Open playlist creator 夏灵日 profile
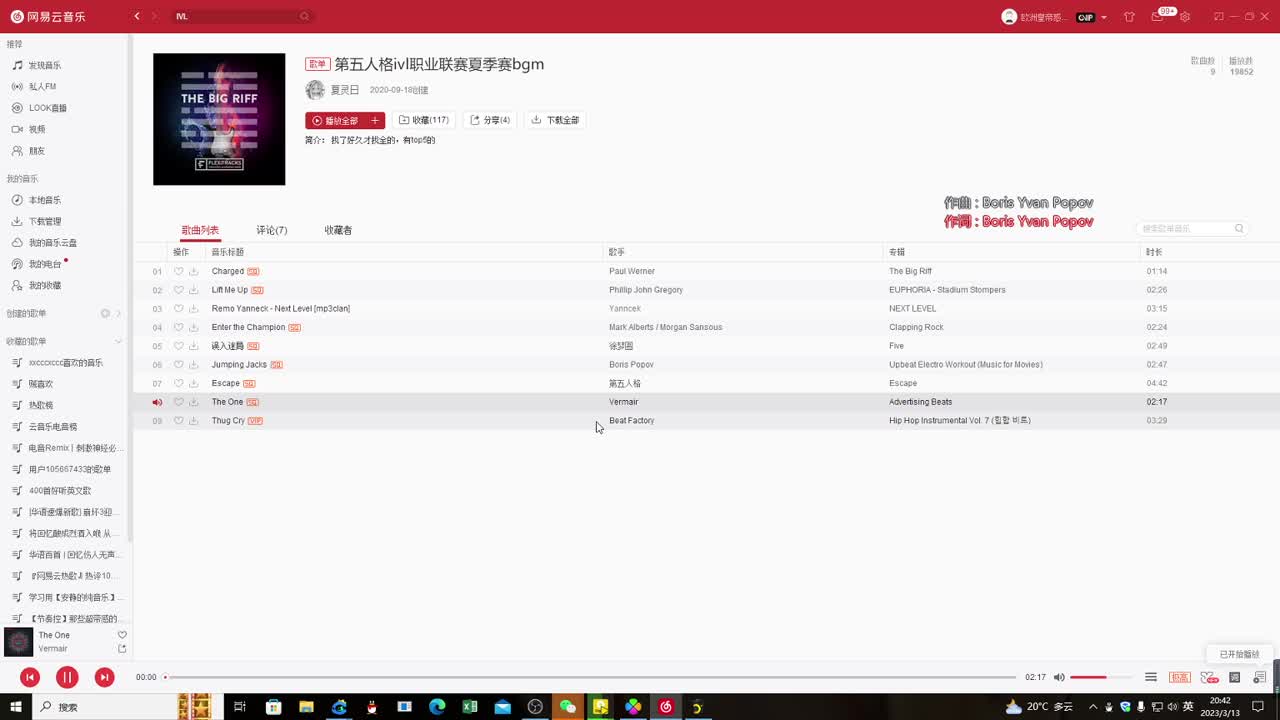The image size is (1280, 720). click(345, 90)
